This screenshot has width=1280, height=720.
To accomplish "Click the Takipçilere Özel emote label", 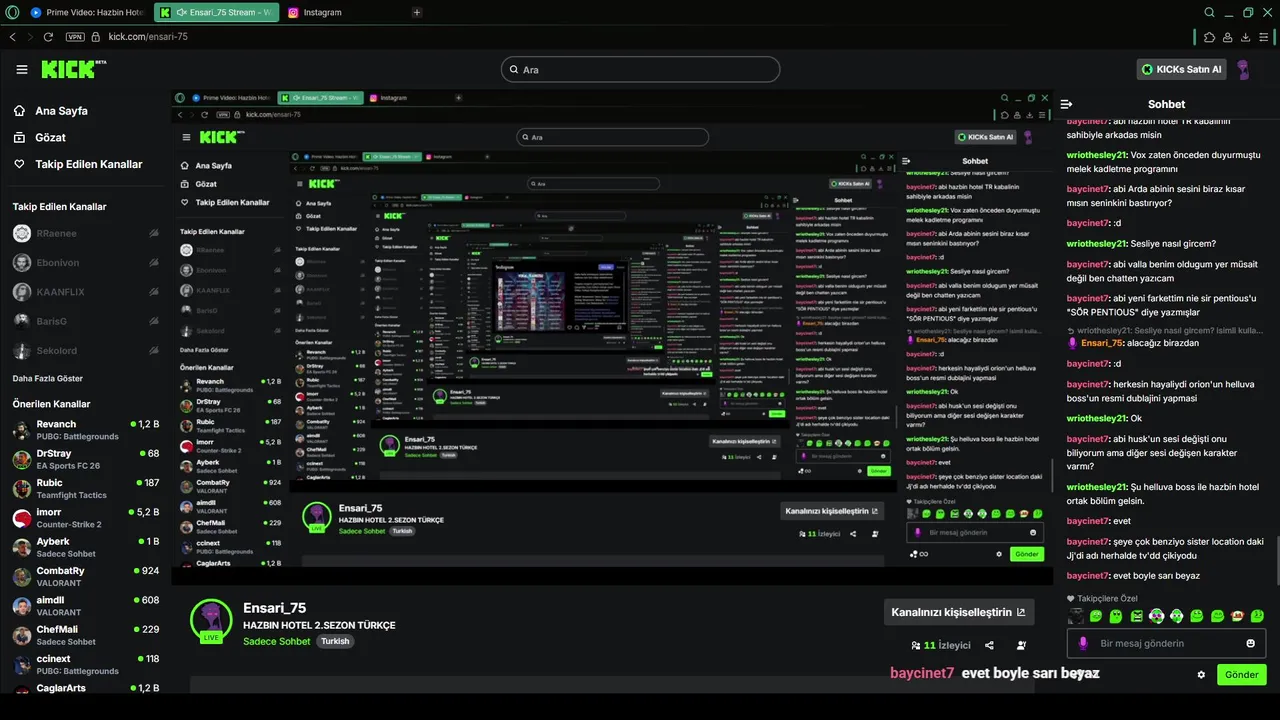I will click(1102, 598).
